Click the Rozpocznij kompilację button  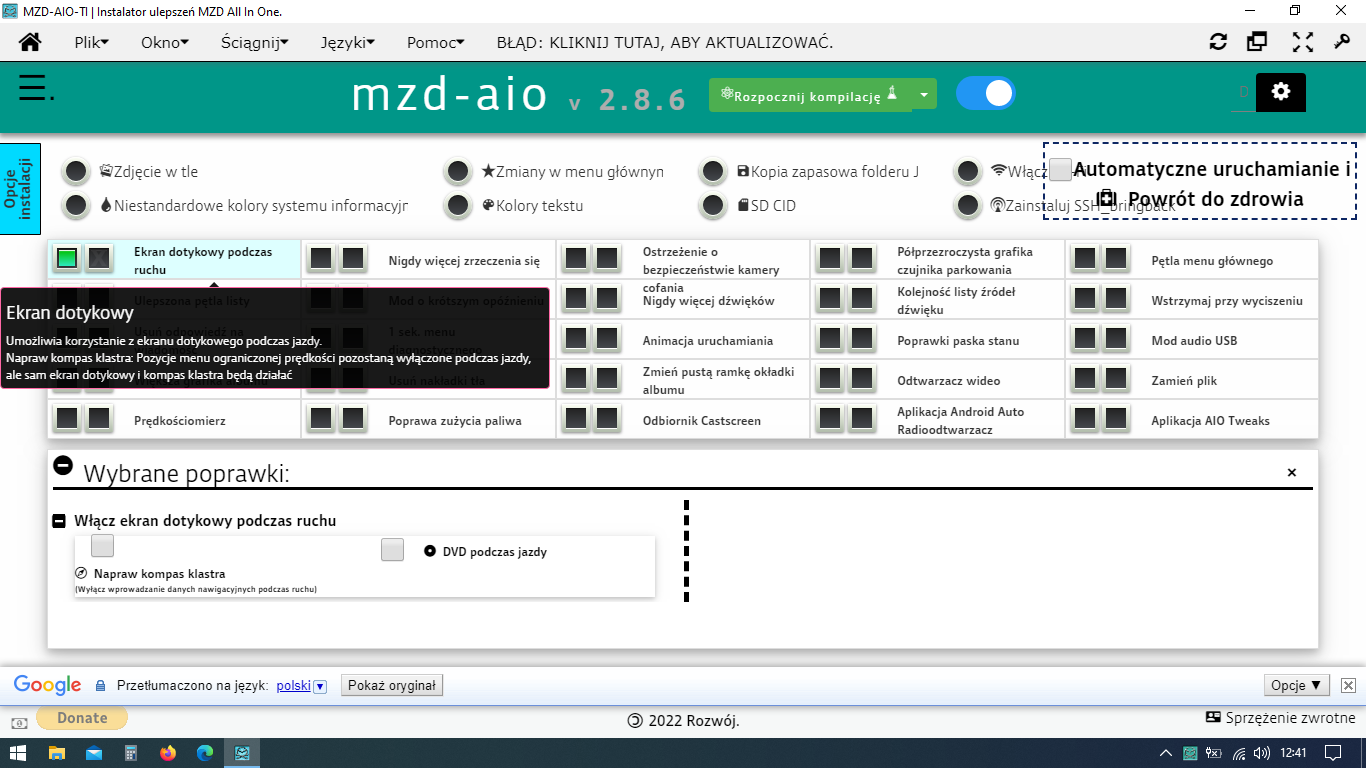[810, 95]
